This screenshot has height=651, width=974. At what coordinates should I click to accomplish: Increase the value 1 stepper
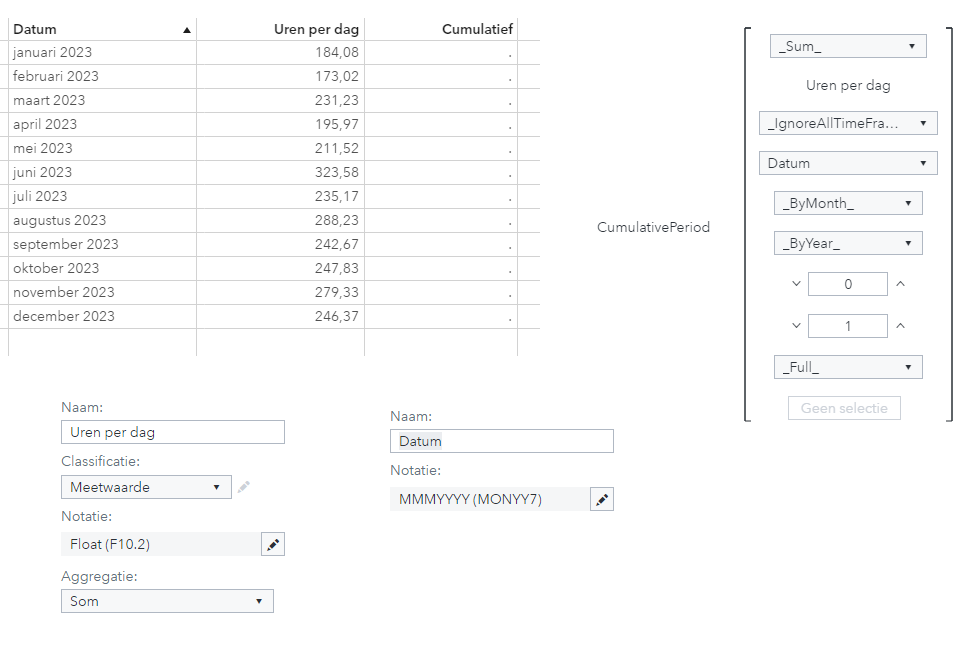point(900,326)
